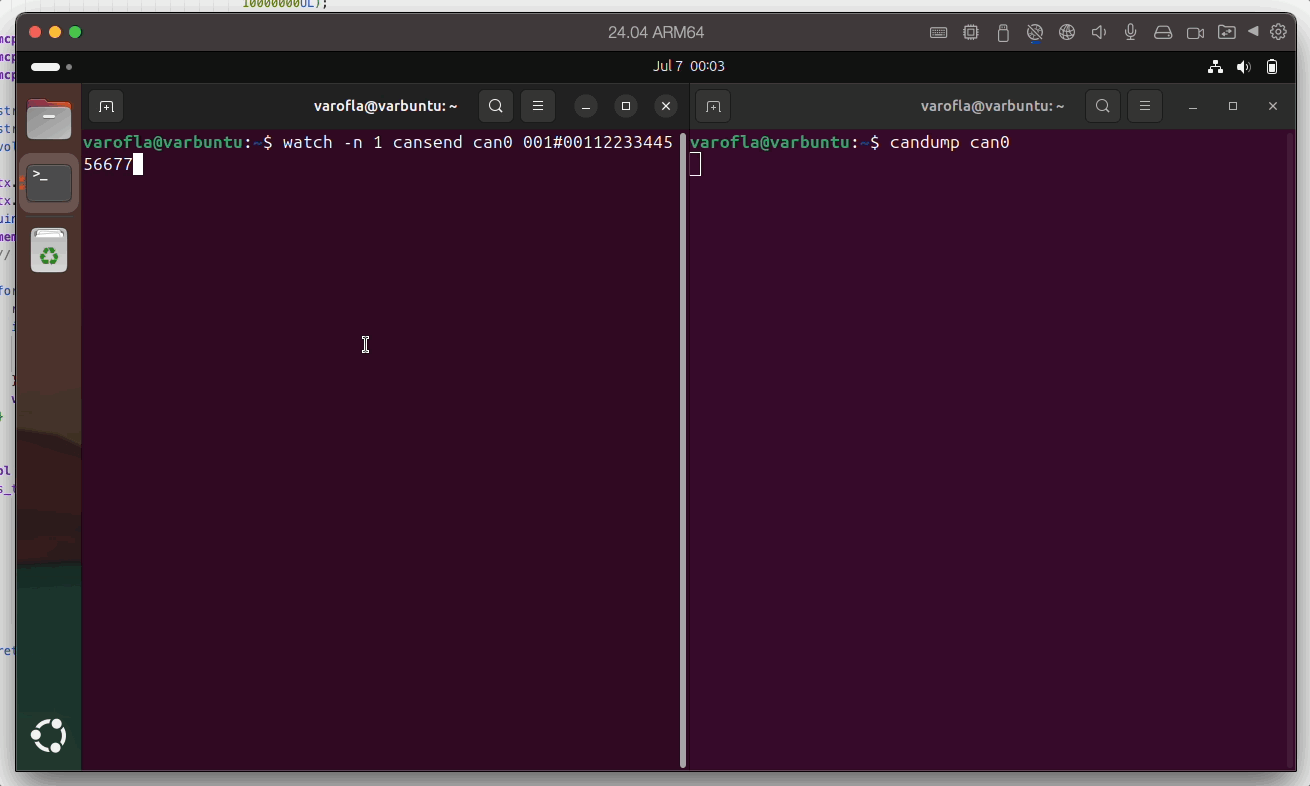Open the Ubuntu quick settings status menu
1310x786 pixels.
[x=1244, y=66]
